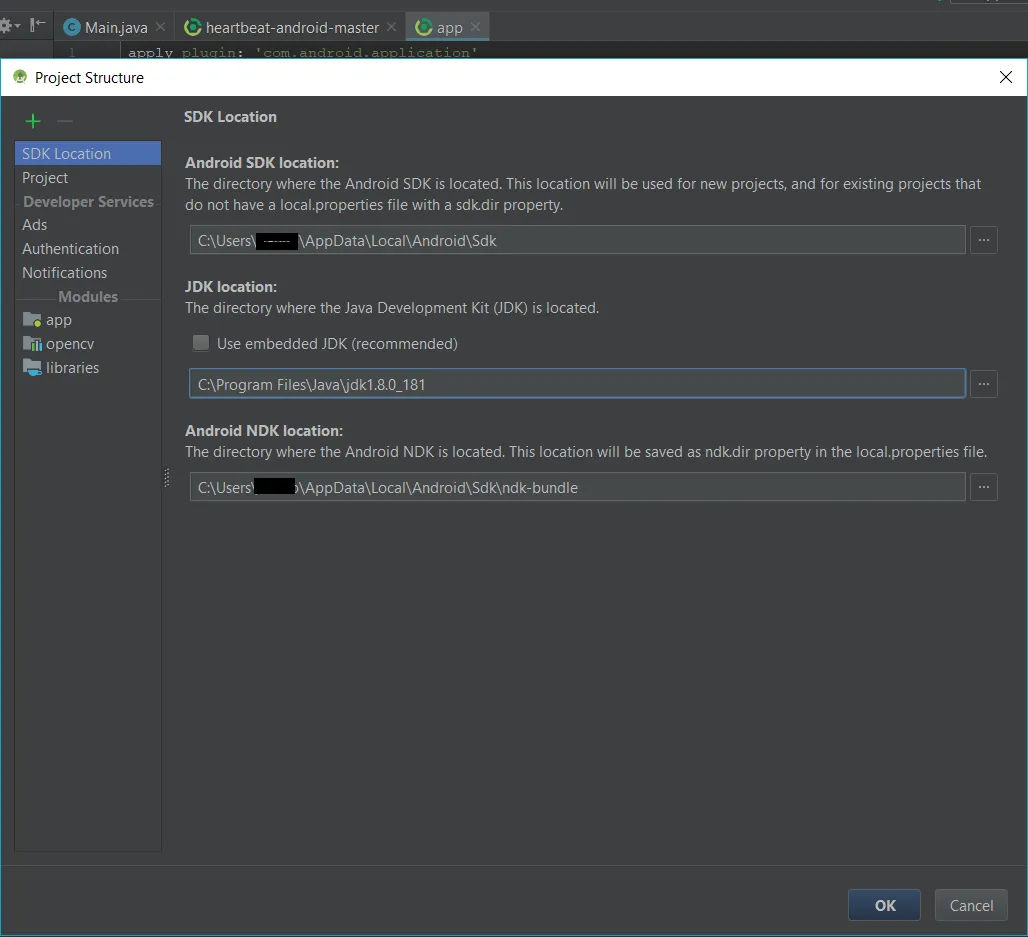The width and height of the screenshot is (1028, 937).
Task: Close the app editor tab
Action: pos(475,27)
